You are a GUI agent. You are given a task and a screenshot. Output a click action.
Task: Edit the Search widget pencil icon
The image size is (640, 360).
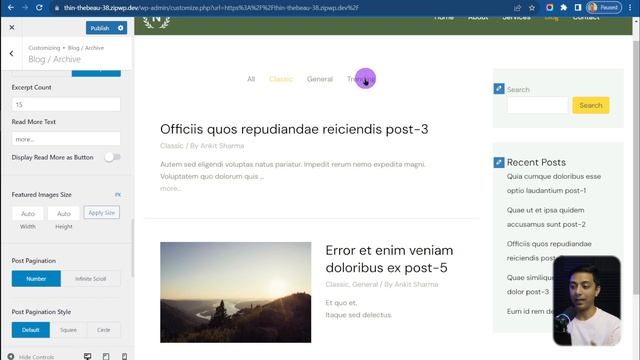[499, 89]
